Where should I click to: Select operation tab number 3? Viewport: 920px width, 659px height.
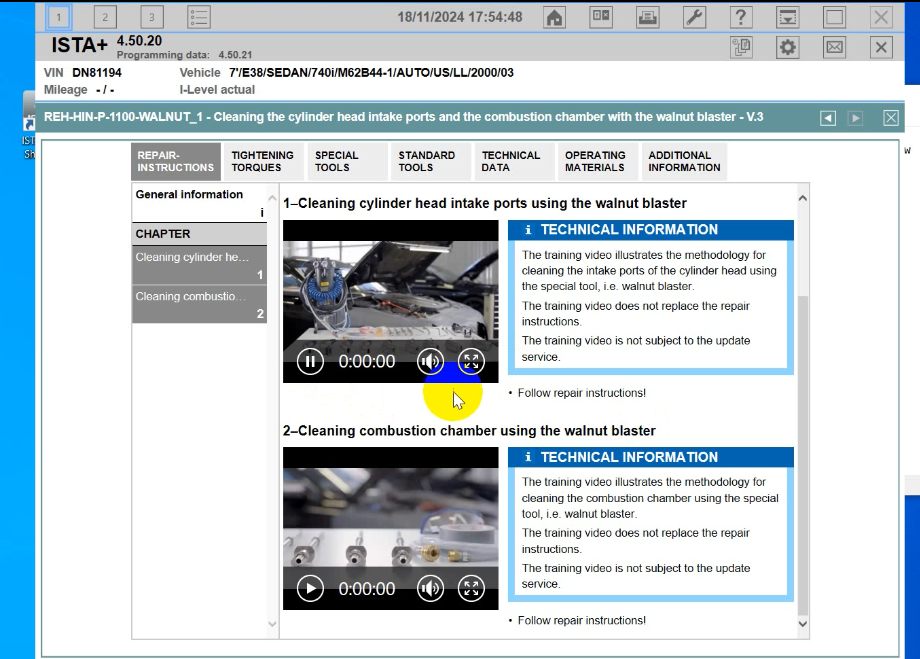151,17
